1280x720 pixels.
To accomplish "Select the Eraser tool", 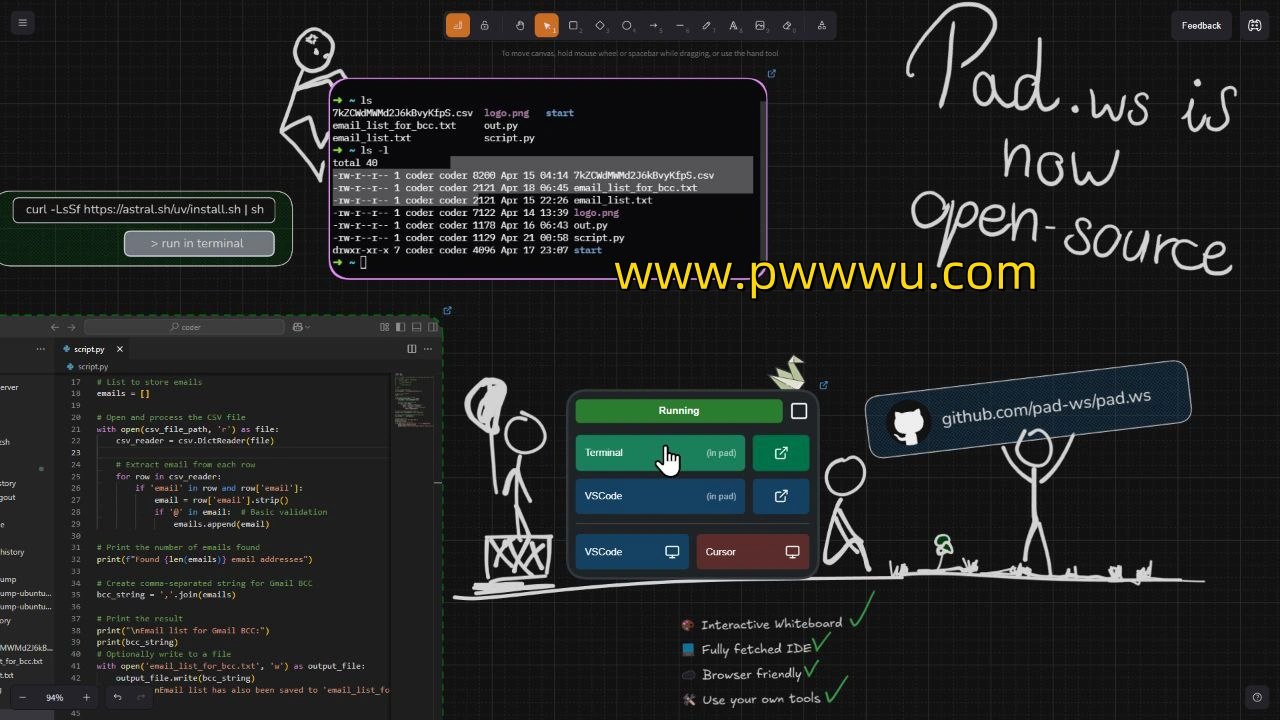I will 788,25.
